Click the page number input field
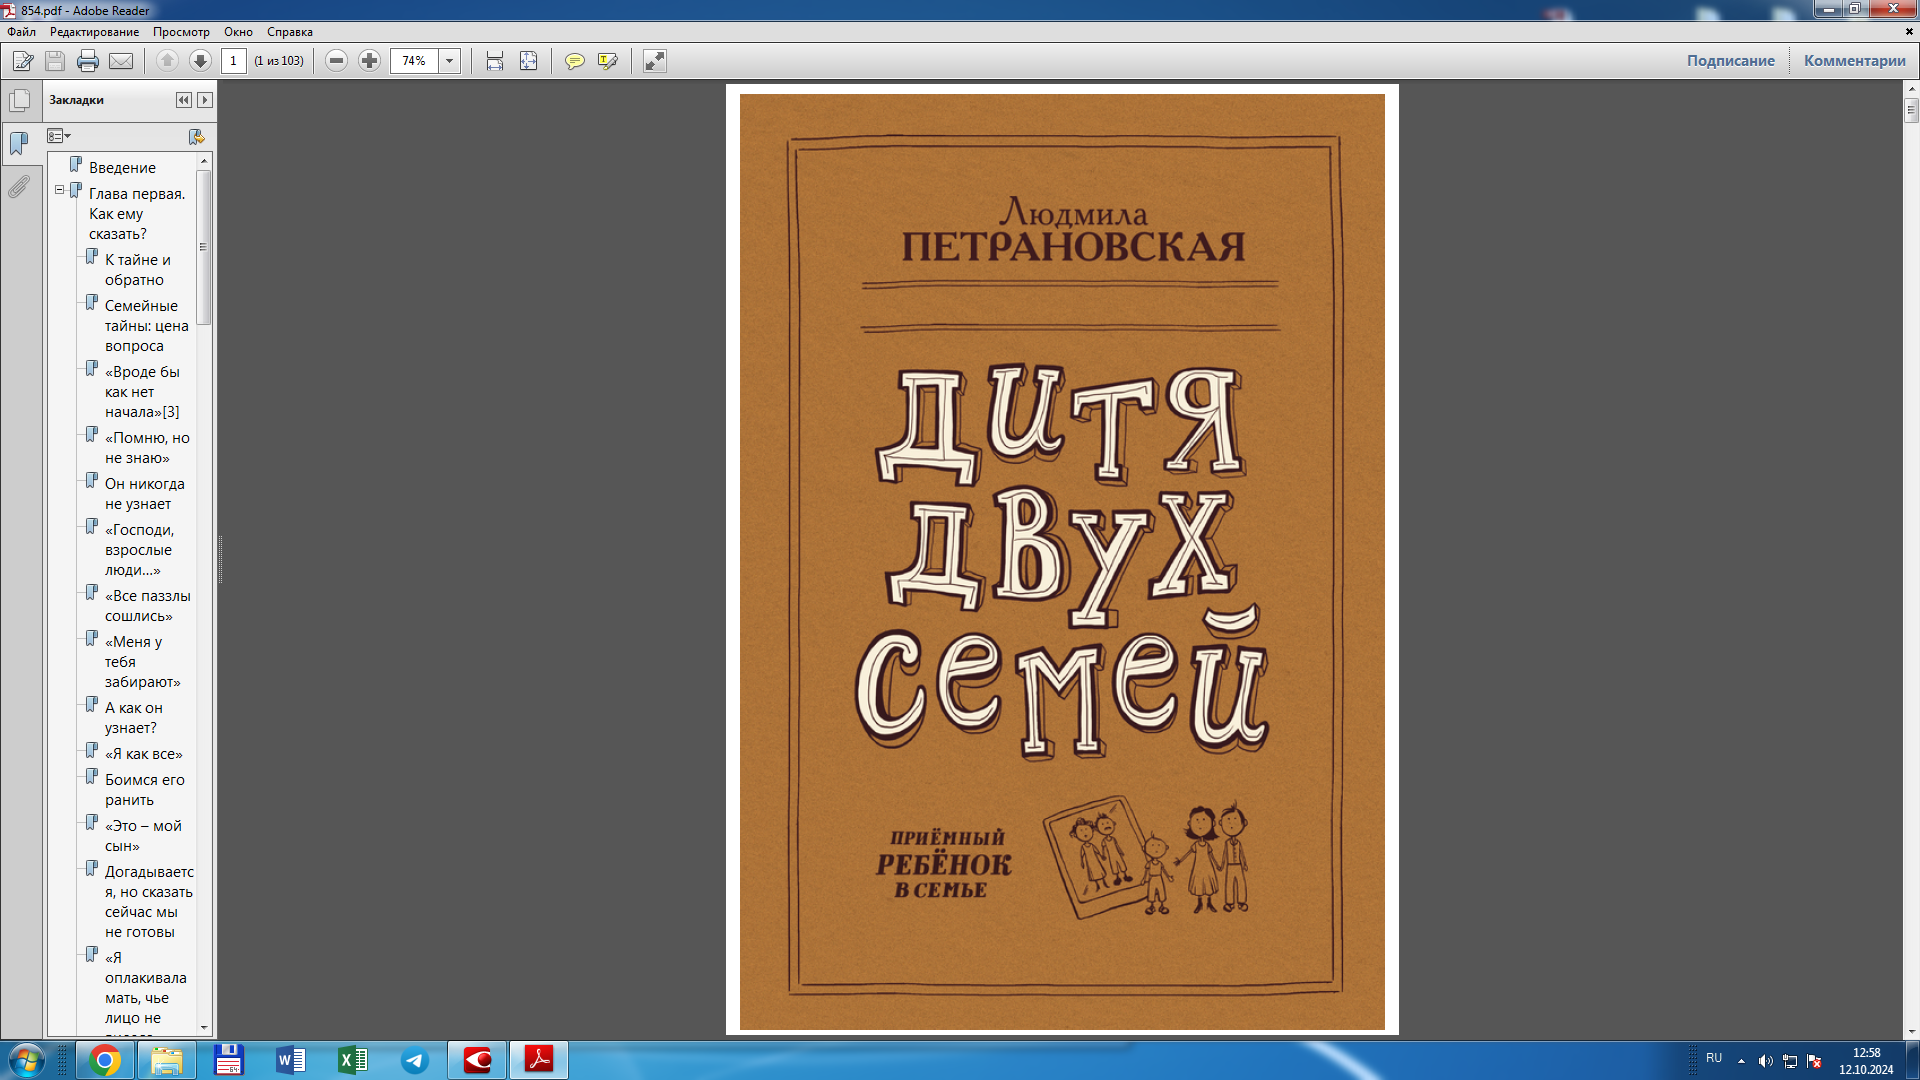1920x1080 pixels. (233, 61)
